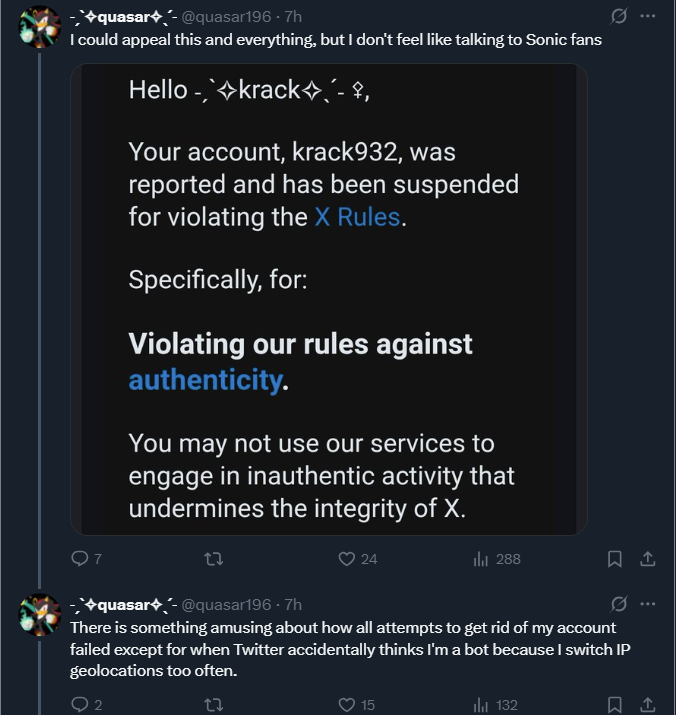676x715 pixels.
Task: Like the first tweet with 24 likes
Action: 345,558
